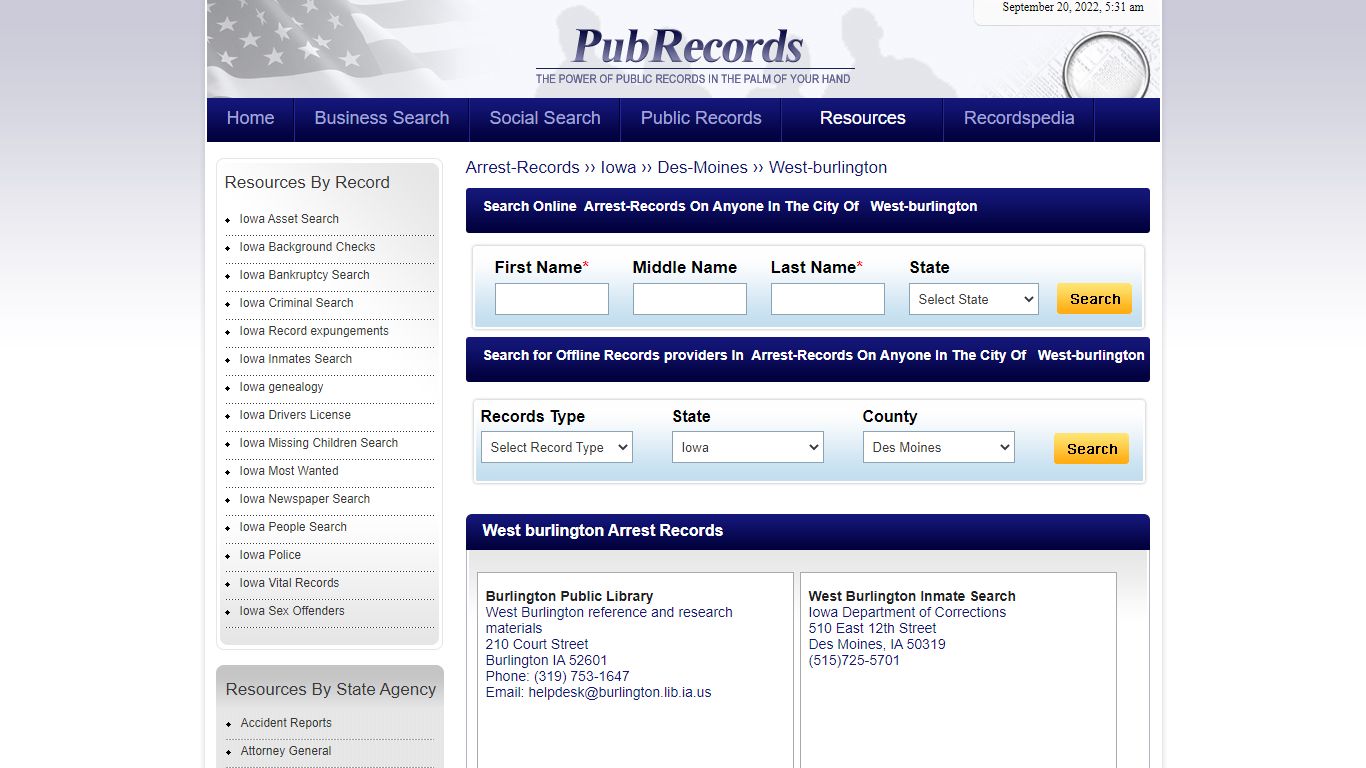Follow the Arrest-Records breadcrumb link
The width and height of the screenshot is (1366, 768).
[x=523, y=168]
